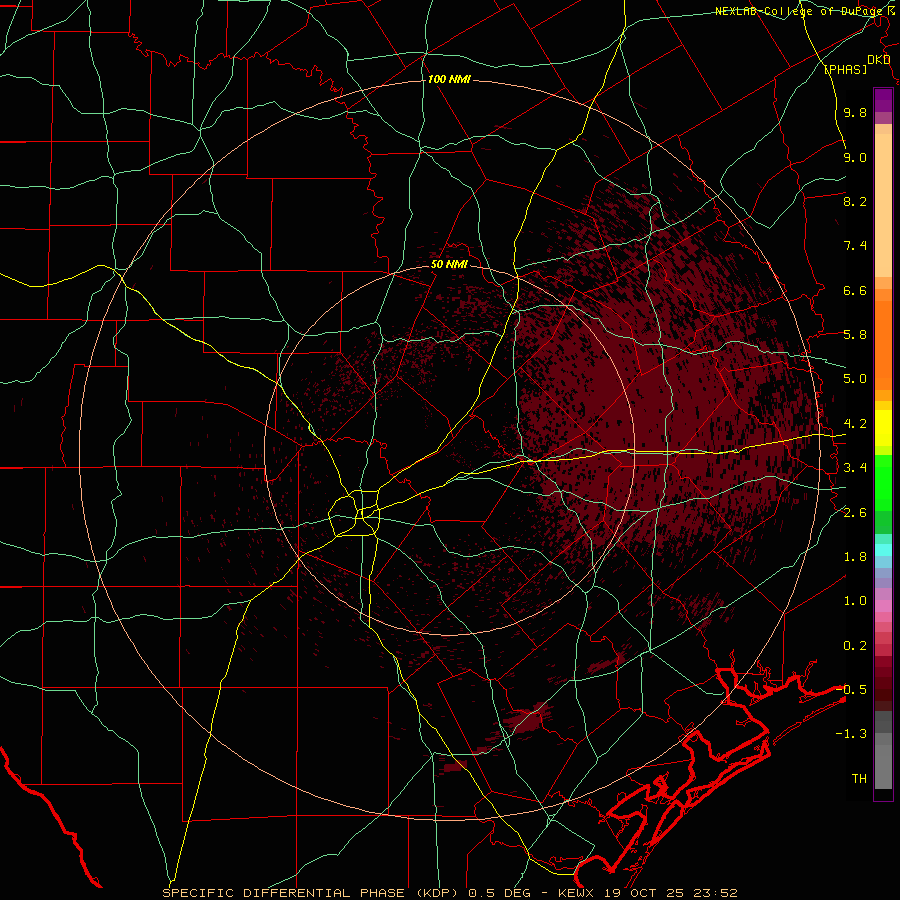Click the 5.0 scale value
This screenshot has width=900, height=900.
(855, 379)
